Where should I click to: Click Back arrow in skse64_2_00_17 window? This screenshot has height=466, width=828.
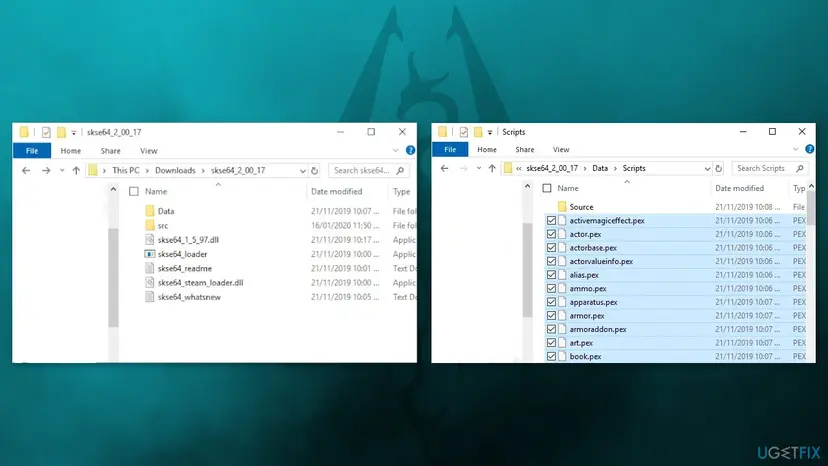click(26, 171)
